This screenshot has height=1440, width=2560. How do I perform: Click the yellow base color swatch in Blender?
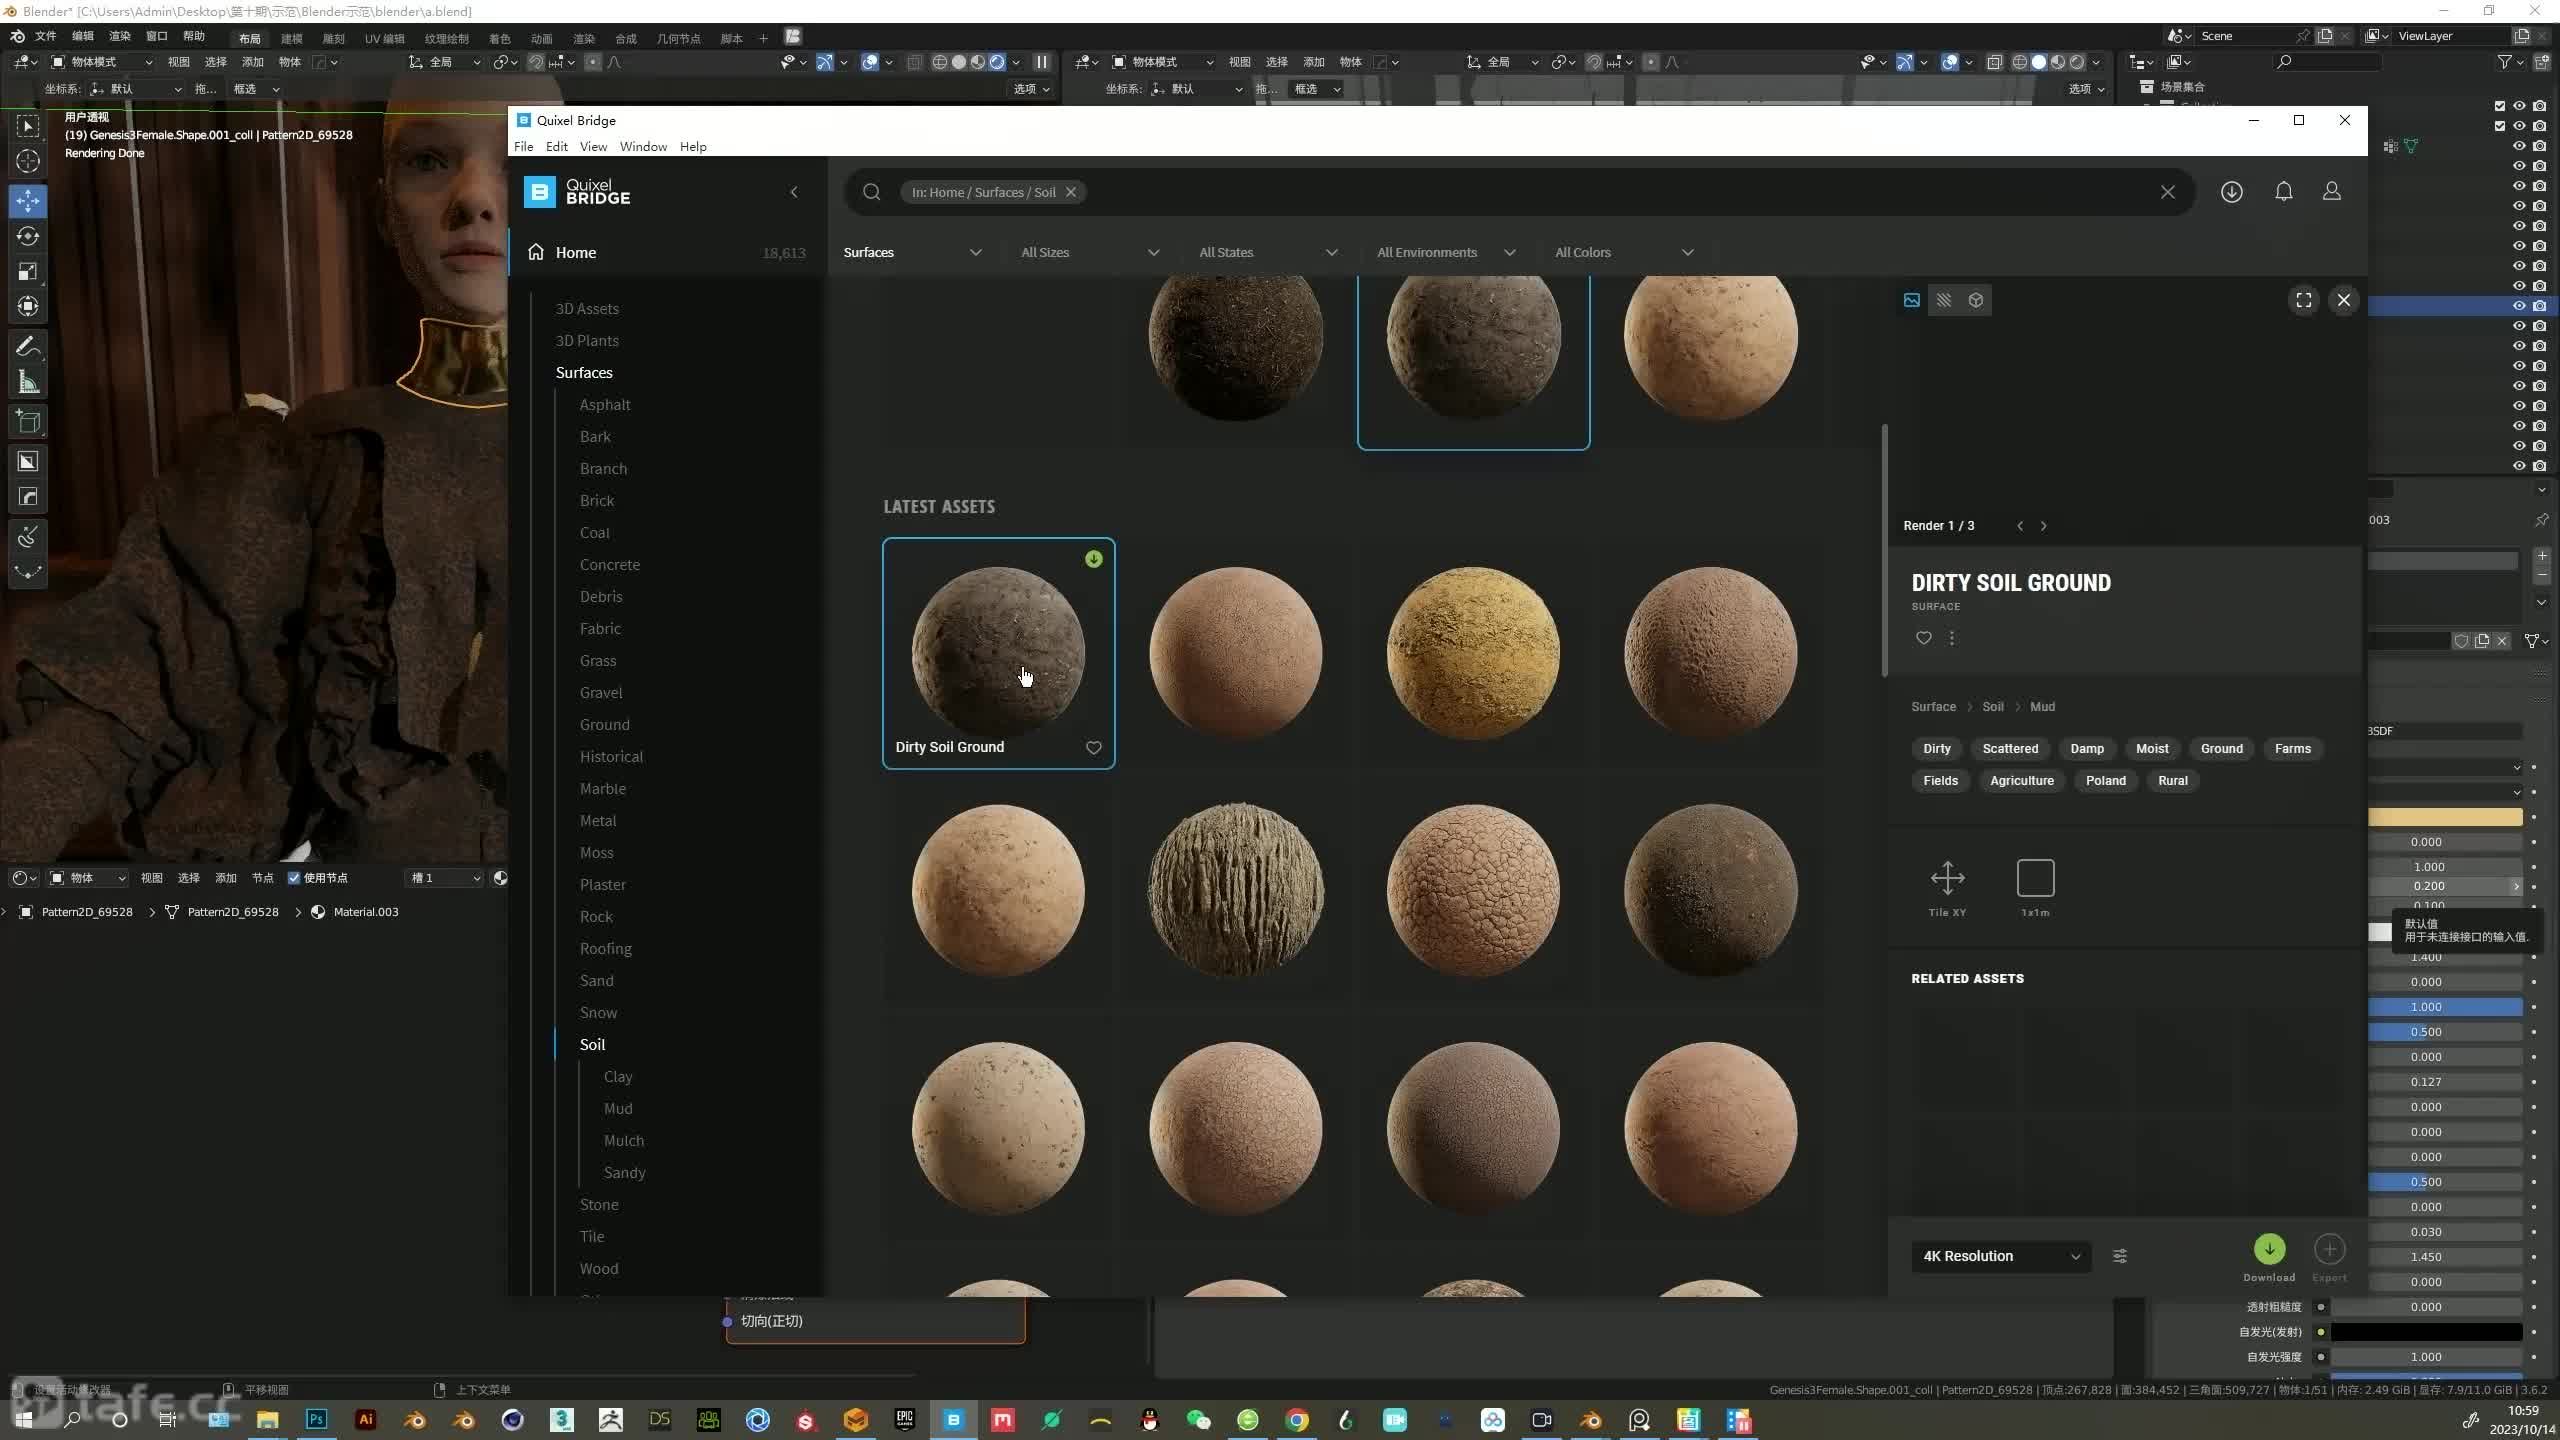pos(2444,817)
